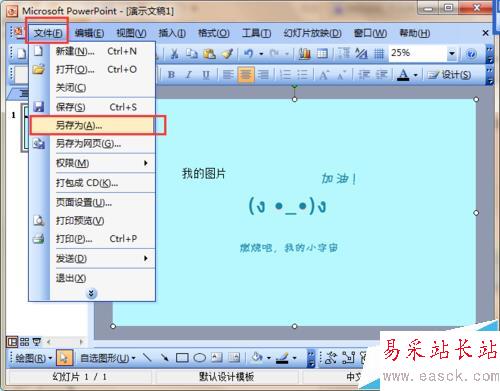This screenshot has height=391, width=500.
Task: Select the Rectangle drawing tool
Action: pos(182,358)
